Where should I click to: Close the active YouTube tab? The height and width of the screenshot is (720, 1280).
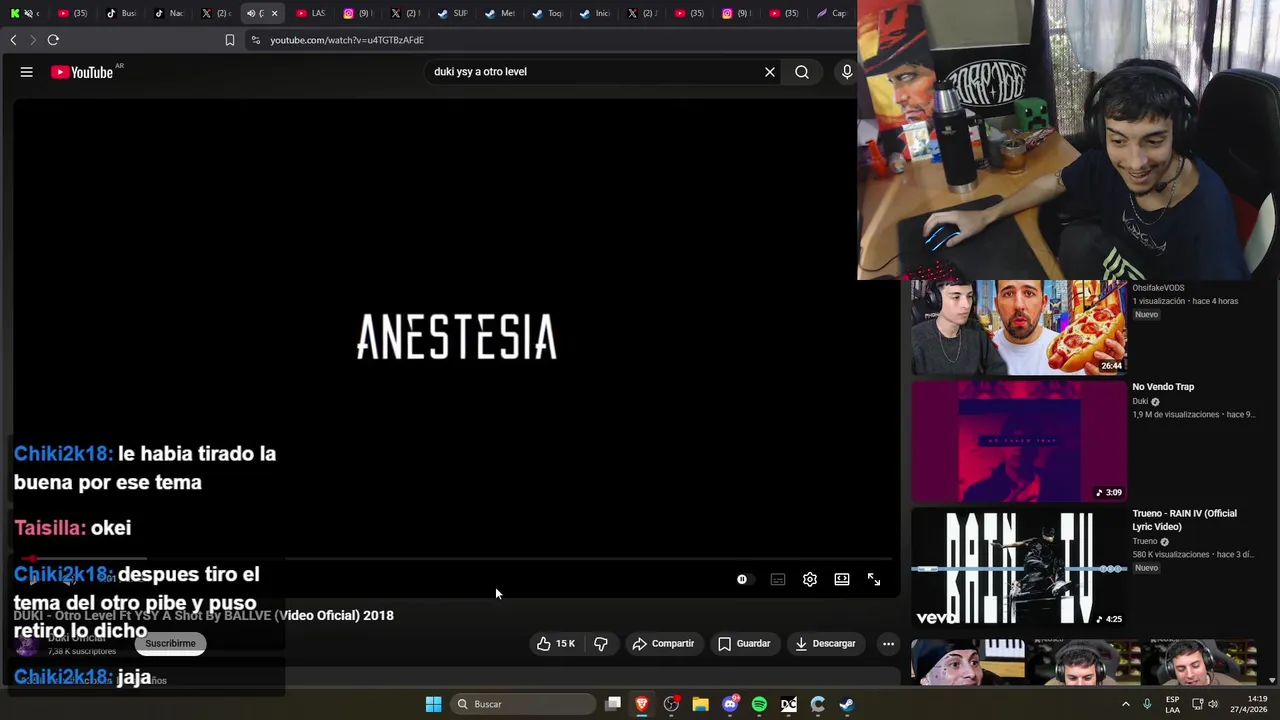tap(275, 13)
